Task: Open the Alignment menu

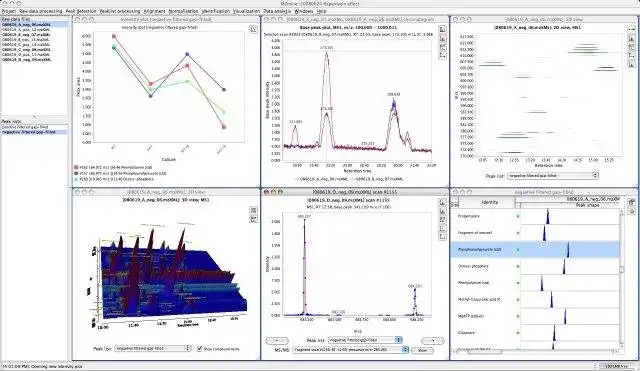Action: [154, 11]
